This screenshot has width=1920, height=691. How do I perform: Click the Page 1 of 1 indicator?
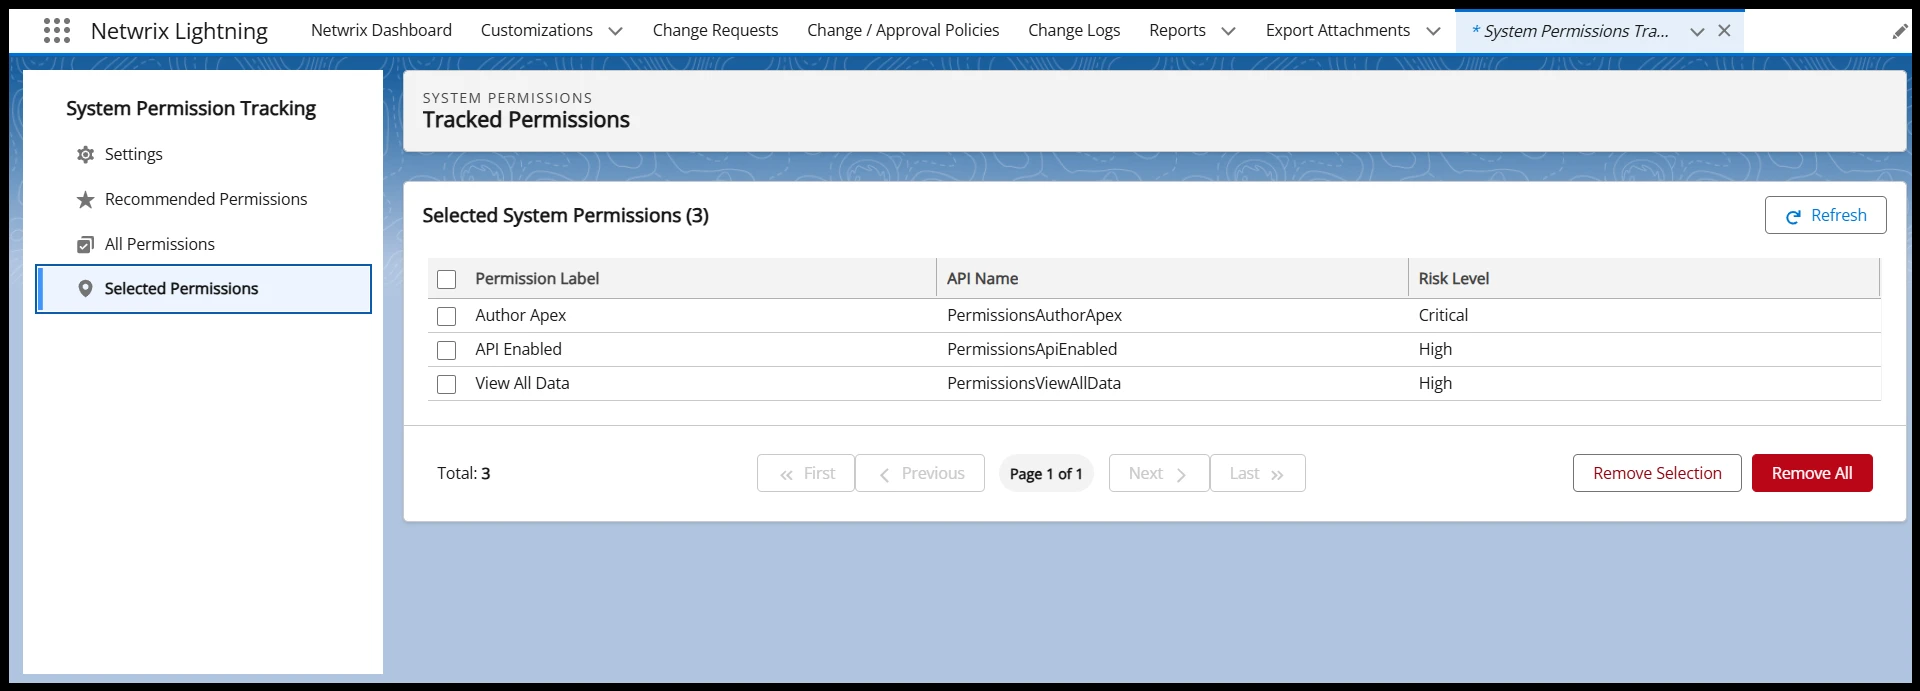(x=1046, y=474)
